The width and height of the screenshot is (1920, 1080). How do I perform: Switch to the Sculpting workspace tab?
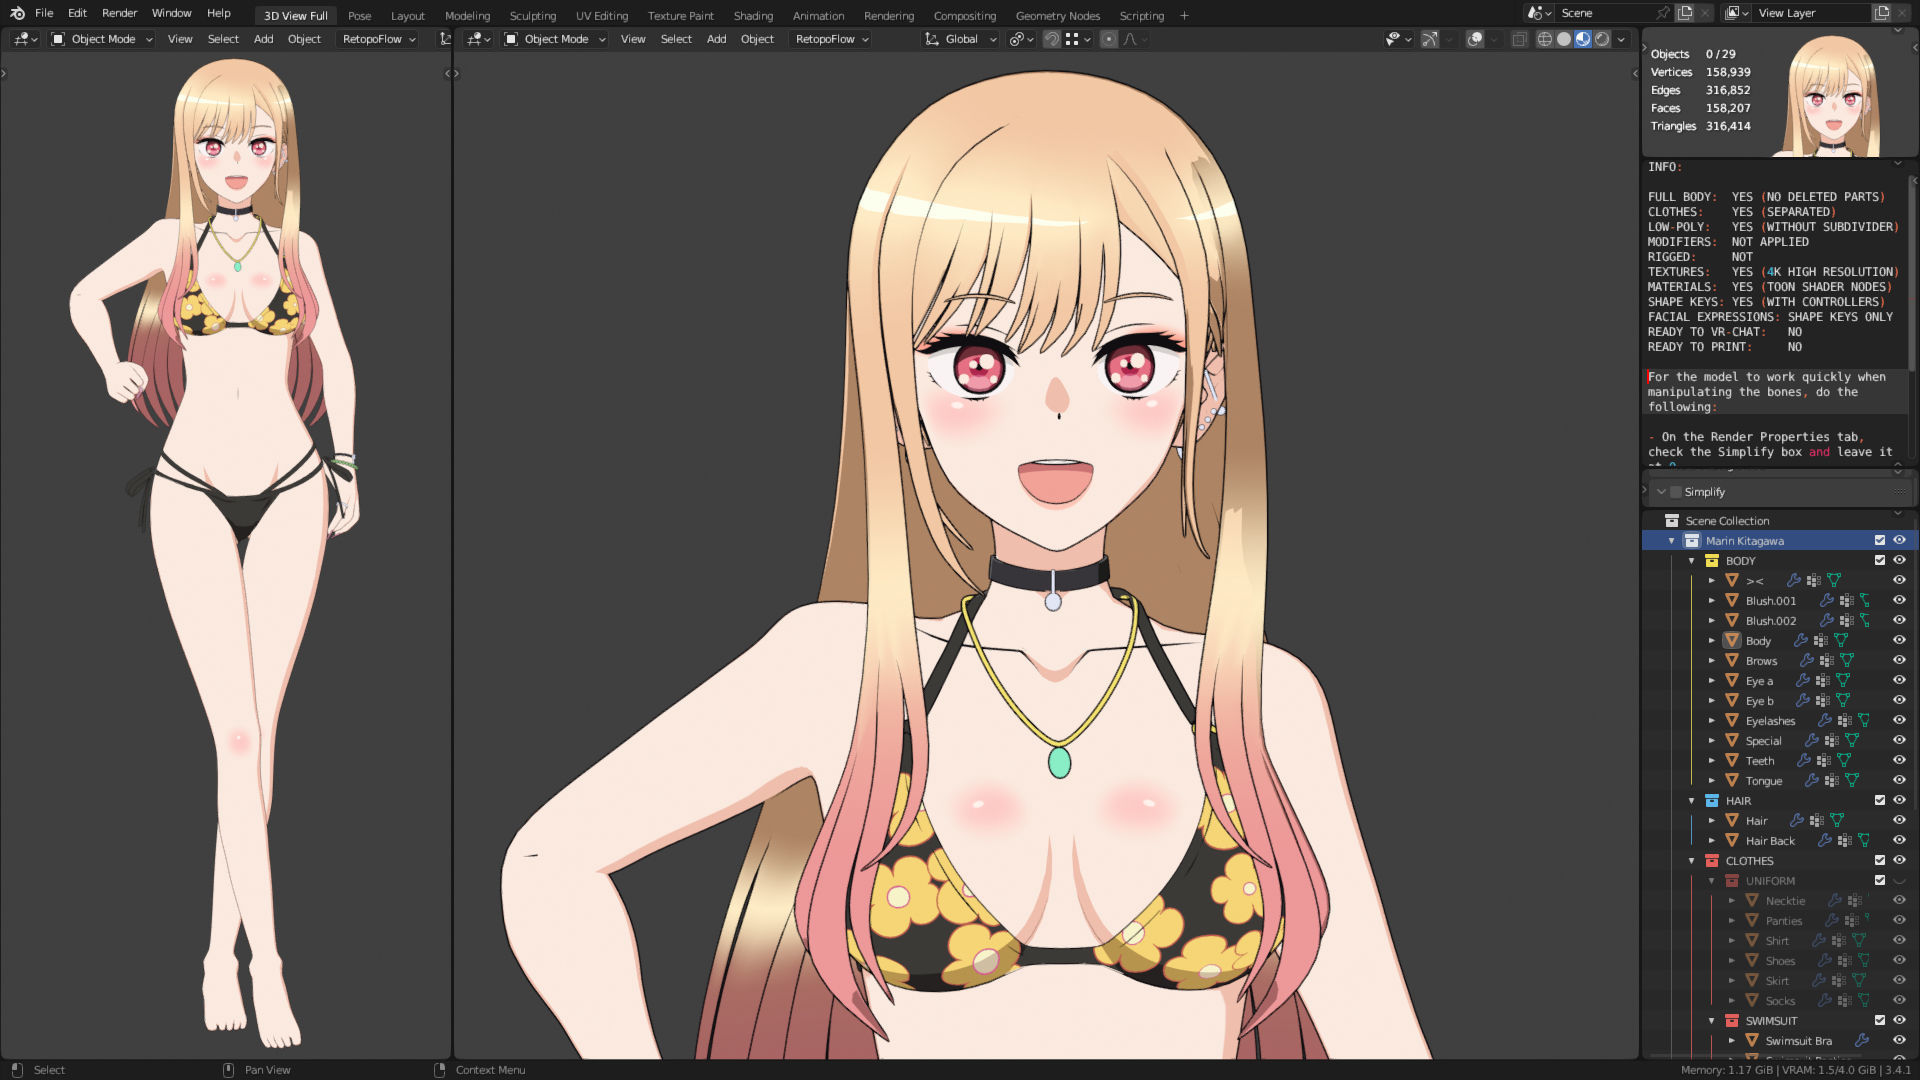point(533,15)
